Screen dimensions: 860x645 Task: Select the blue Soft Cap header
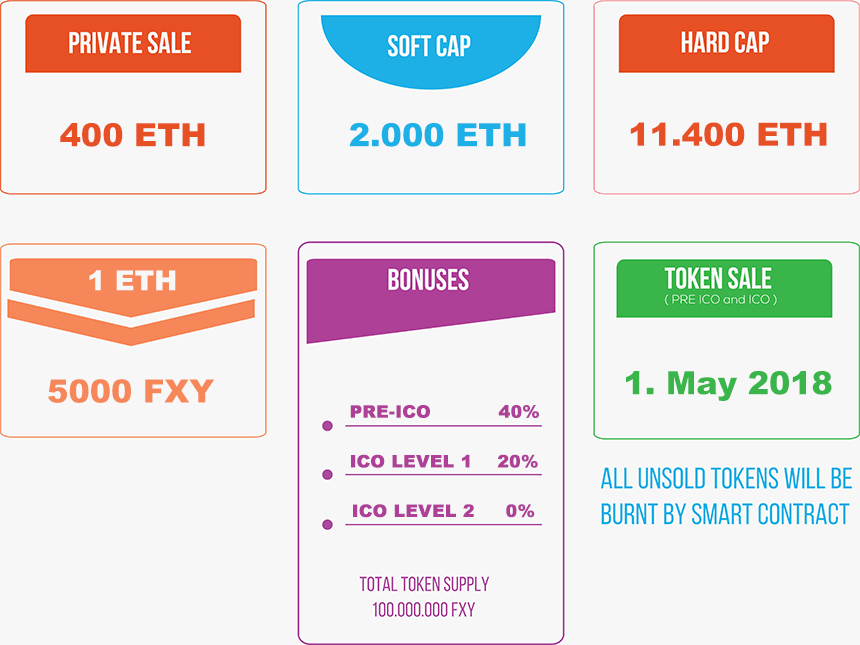pyautogui.click(x=430, y=46)
